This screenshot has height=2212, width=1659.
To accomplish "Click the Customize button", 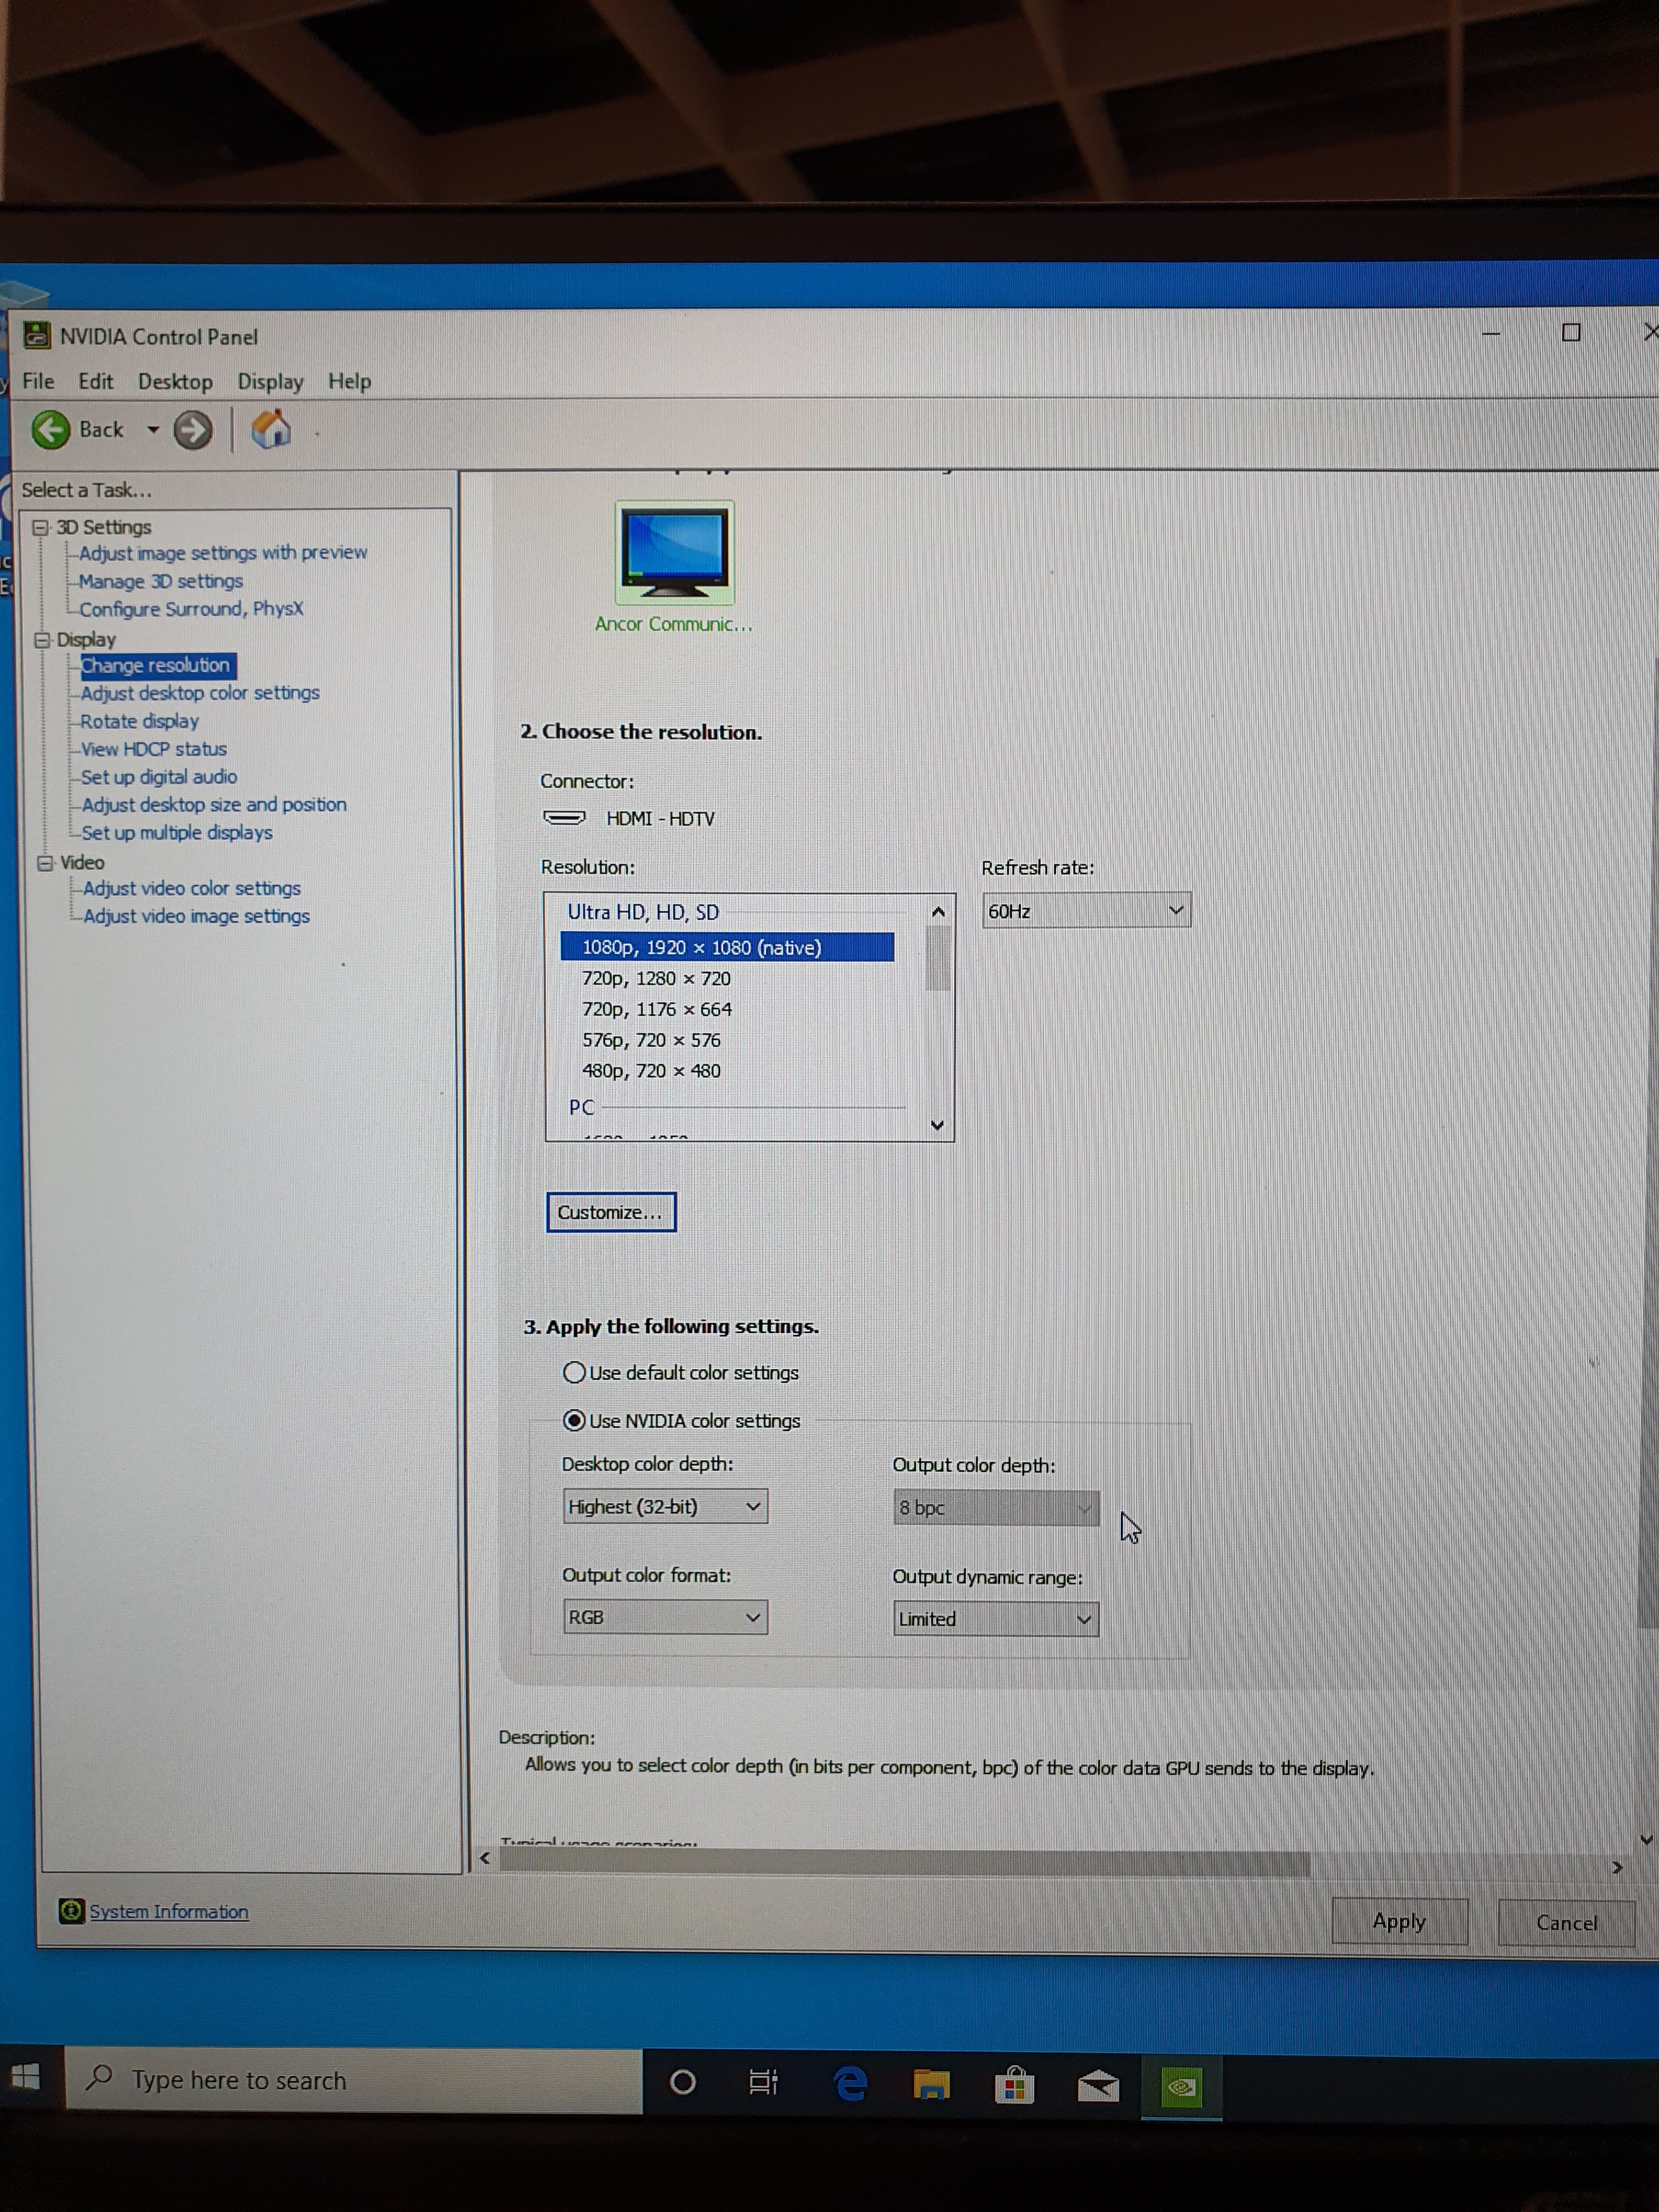I will (x=611, y=1213).
